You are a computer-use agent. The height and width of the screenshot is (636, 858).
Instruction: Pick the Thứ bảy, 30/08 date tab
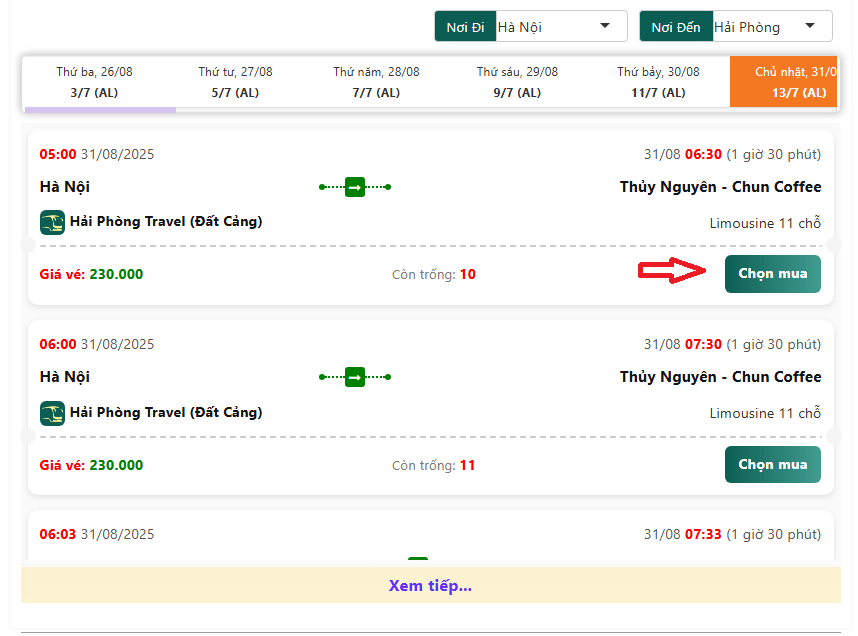[x=658, y=82]
